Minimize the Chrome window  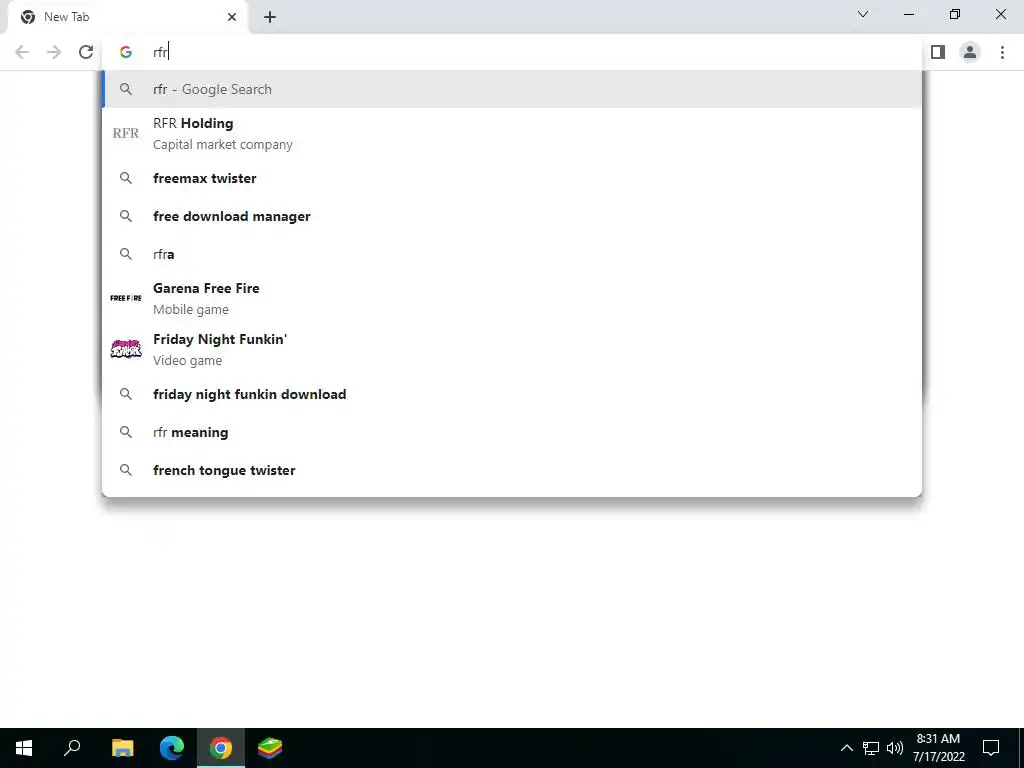909,14
